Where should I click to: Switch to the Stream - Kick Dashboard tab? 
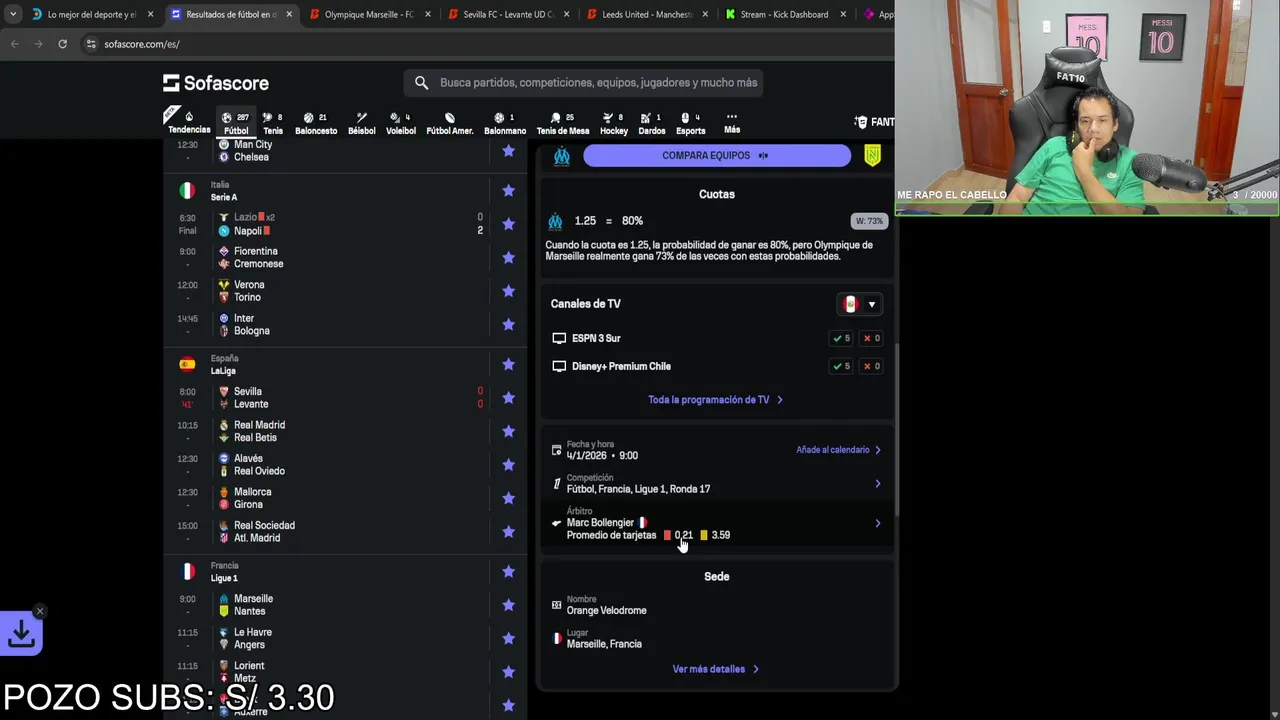pyautogui.click(x=784, y=14)
